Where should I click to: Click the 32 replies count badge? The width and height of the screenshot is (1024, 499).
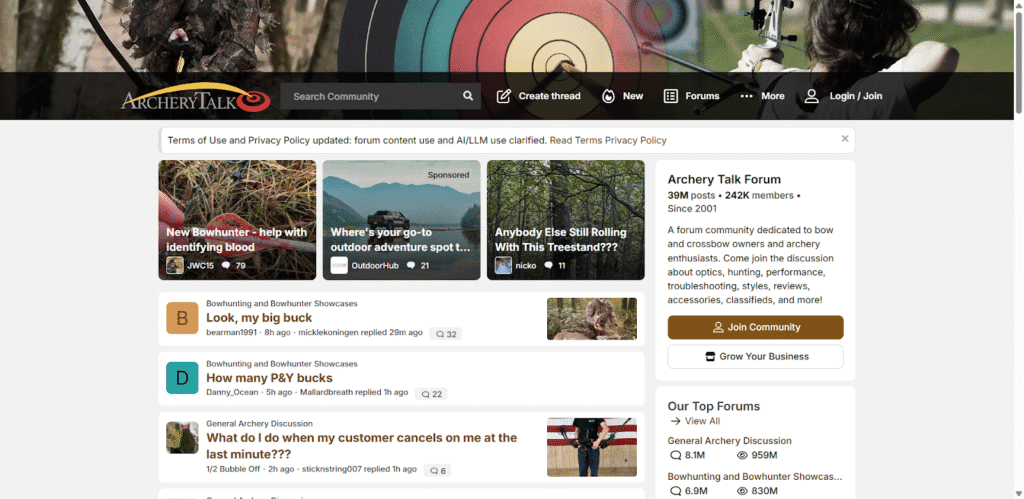[445, 334]
